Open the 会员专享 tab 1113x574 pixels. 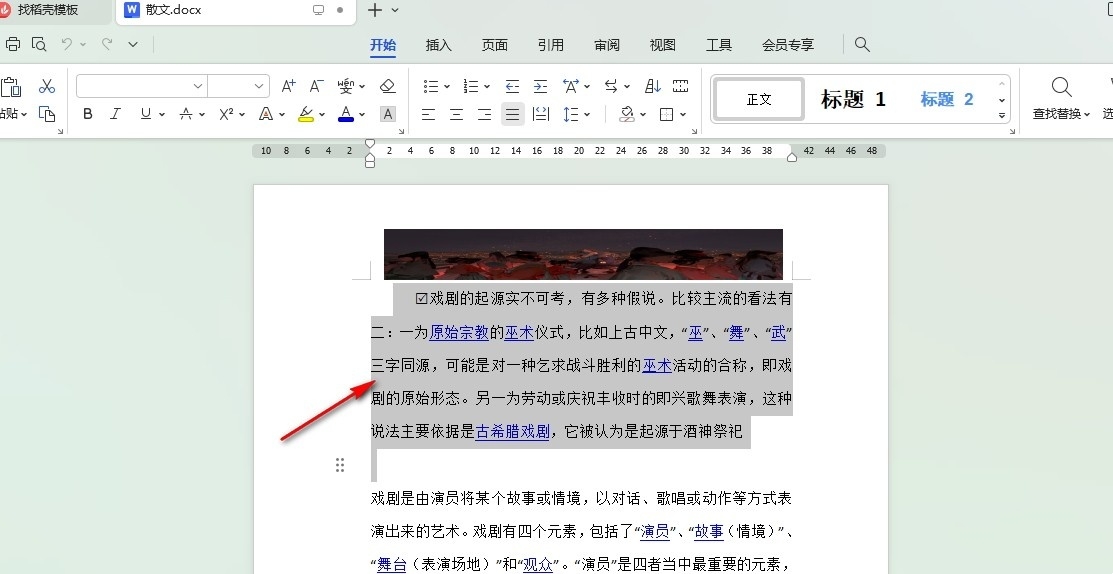[788, 45]
